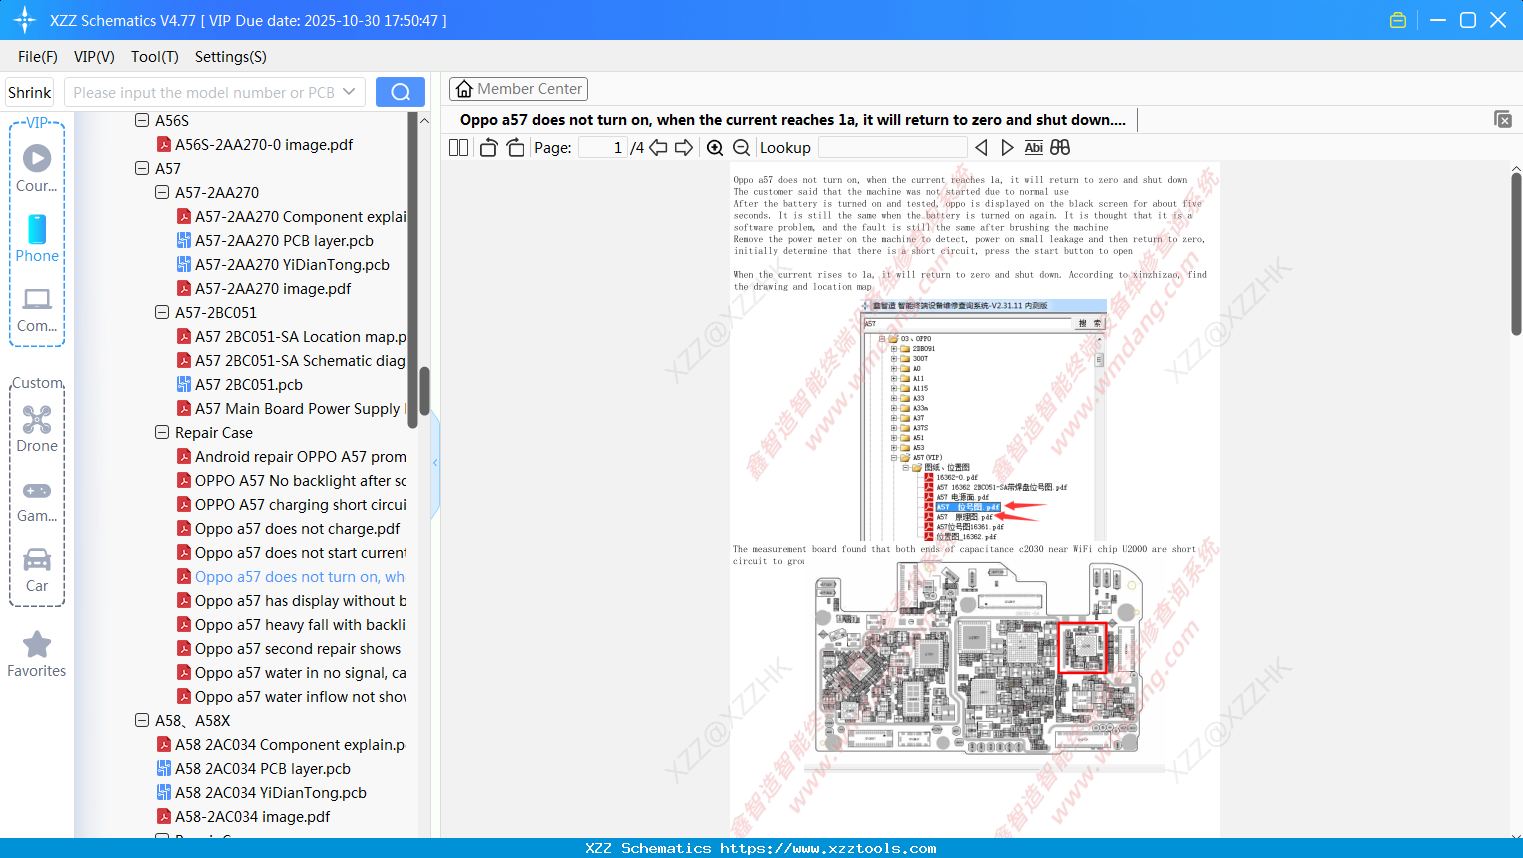Open Favorites star
The image size is (1523, 858).
coord(37,644)
